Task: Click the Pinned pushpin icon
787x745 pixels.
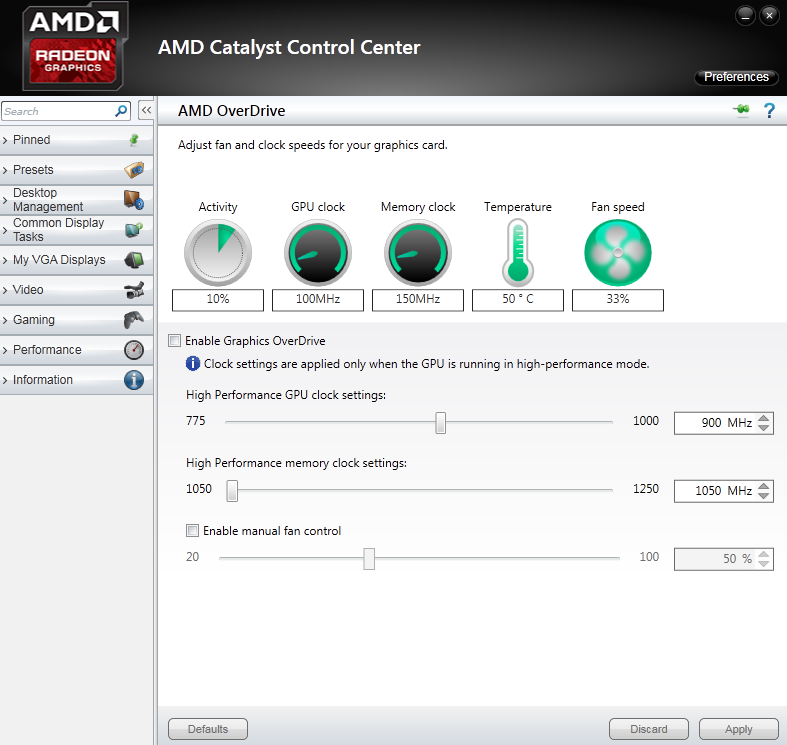Action: [x=134, y=140]
